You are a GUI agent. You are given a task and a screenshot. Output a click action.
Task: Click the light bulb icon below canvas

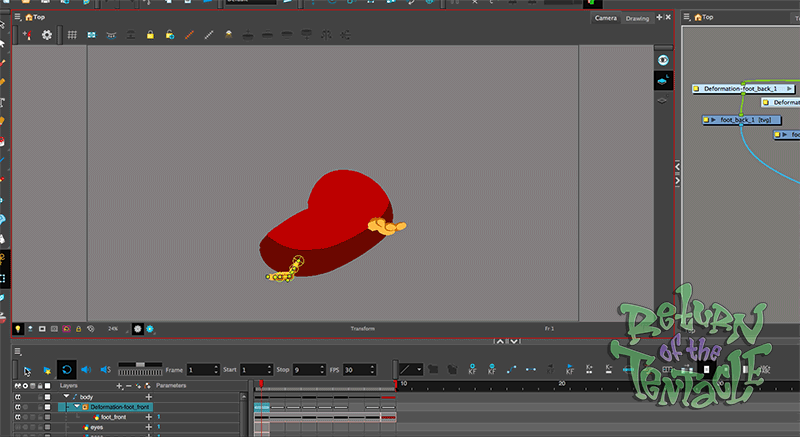click(18, 328)
